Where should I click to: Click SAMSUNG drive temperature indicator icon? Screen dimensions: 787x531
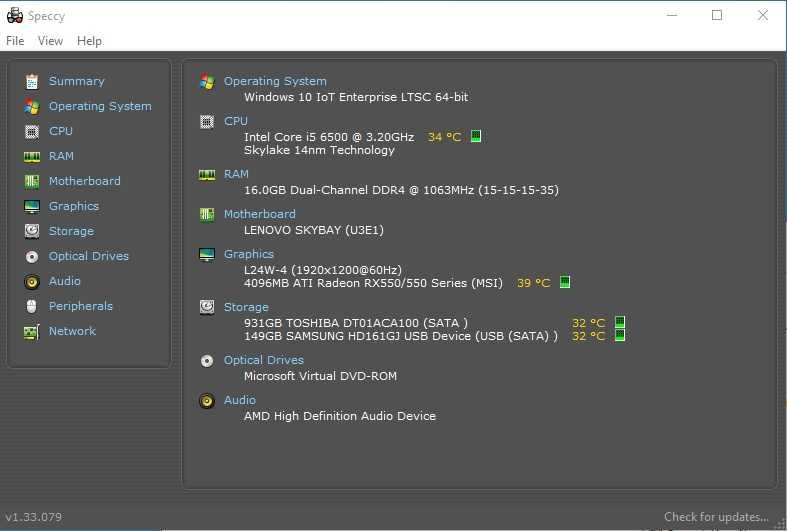(x=620, y=335)
